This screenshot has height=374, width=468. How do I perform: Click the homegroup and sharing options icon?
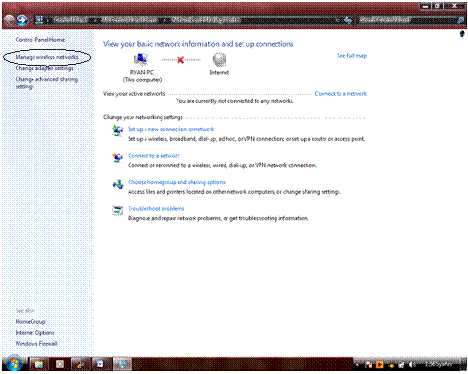[117, 184]
